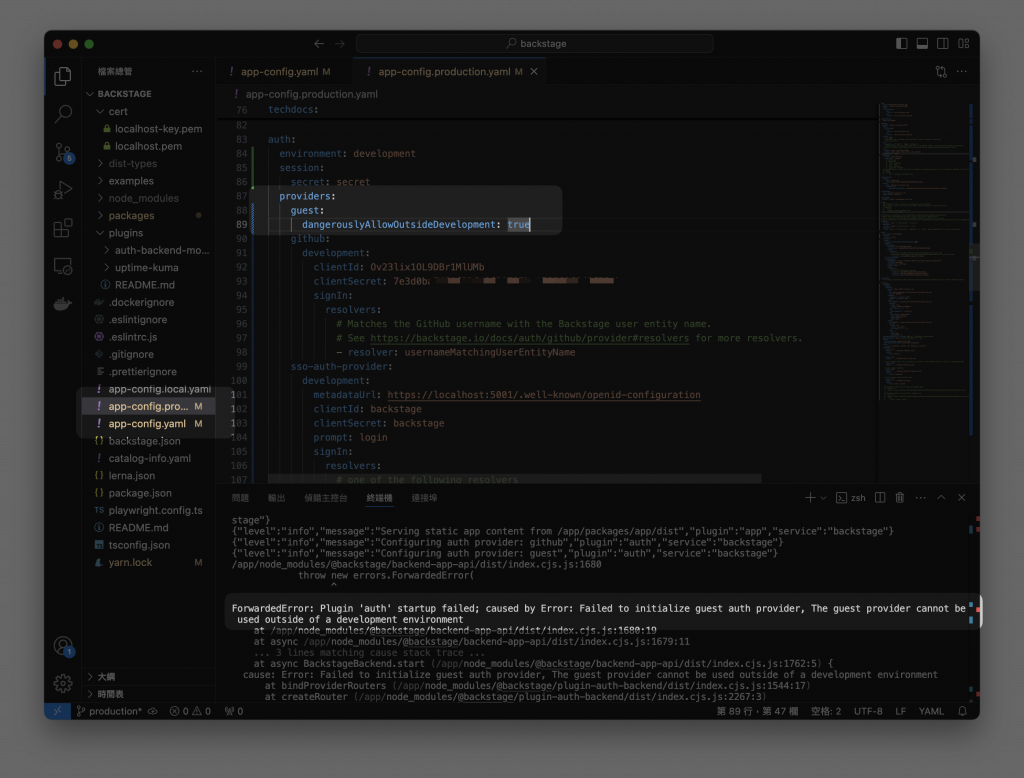Open terminal launch profile dropdown
The height and width of the screenshot is (778, 1024).
823,498
